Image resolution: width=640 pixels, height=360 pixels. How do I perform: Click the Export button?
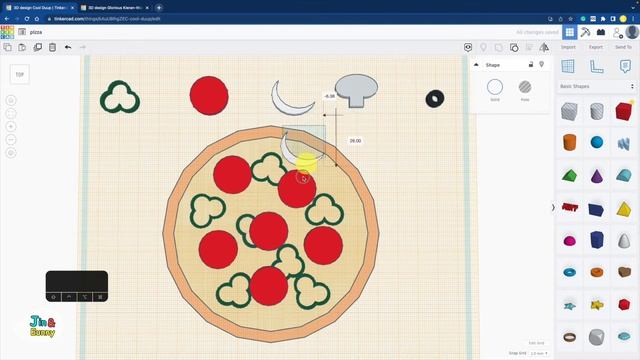[596, 47]
